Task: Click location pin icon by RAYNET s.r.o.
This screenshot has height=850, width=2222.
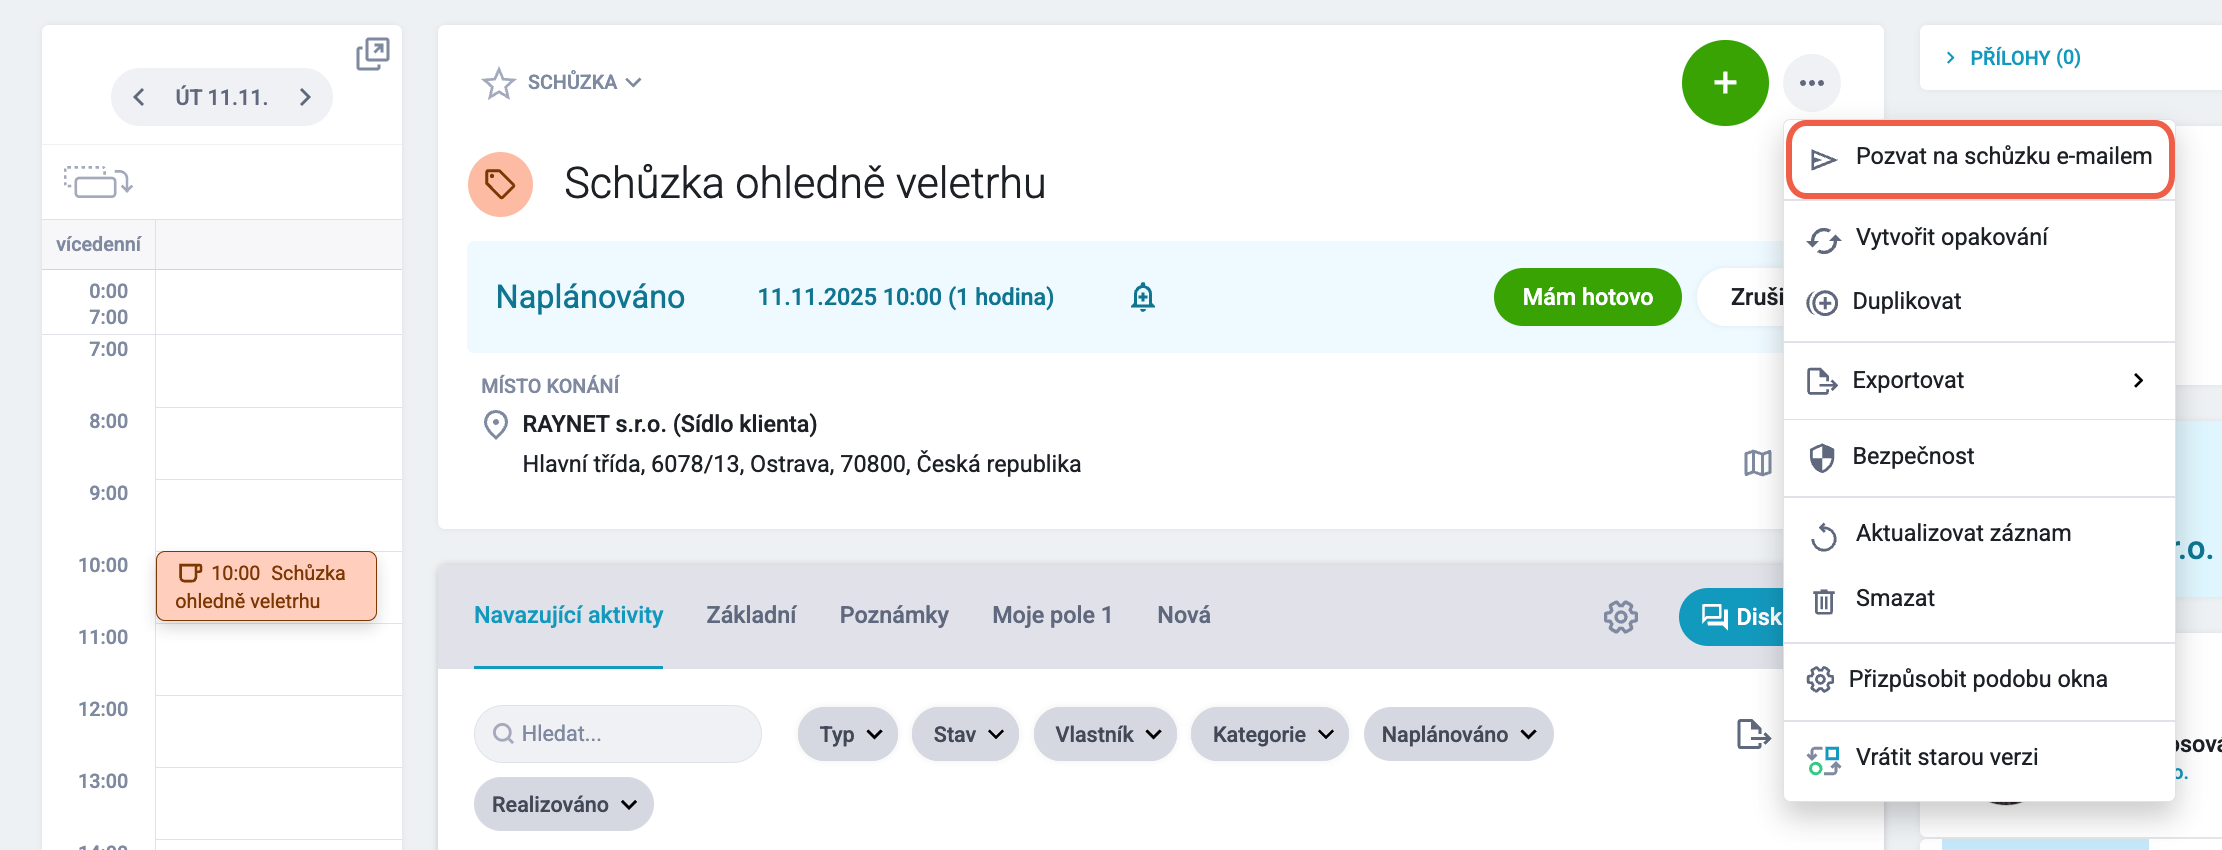Action: pyautogui.click(x=495, y=425)
